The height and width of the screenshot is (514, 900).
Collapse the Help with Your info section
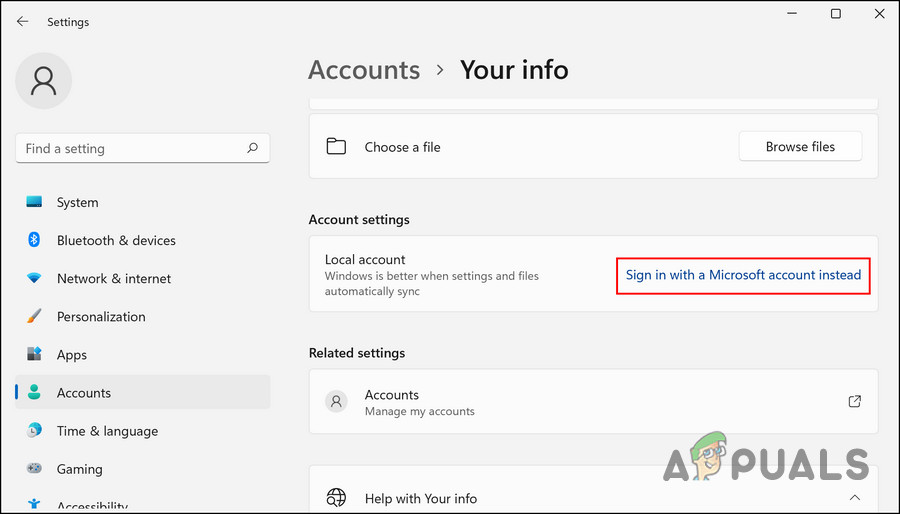coord(855,497)
